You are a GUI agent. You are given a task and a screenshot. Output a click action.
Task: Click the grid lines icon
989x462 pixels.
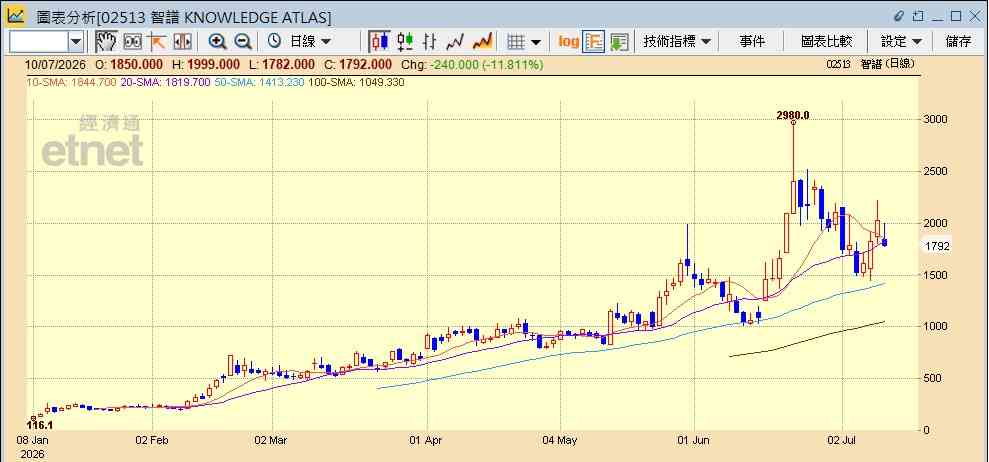(x=517, y=42)
